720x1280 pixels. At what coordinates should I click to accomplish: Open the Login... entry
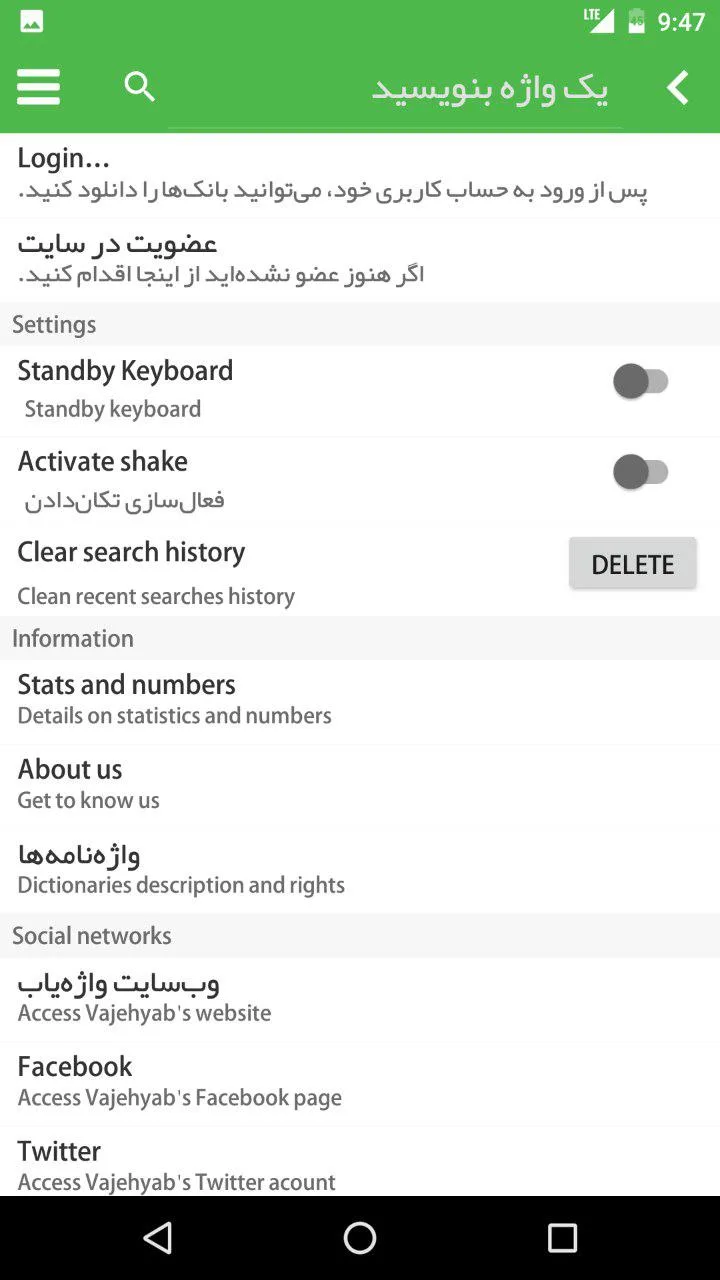click(360, 174)
